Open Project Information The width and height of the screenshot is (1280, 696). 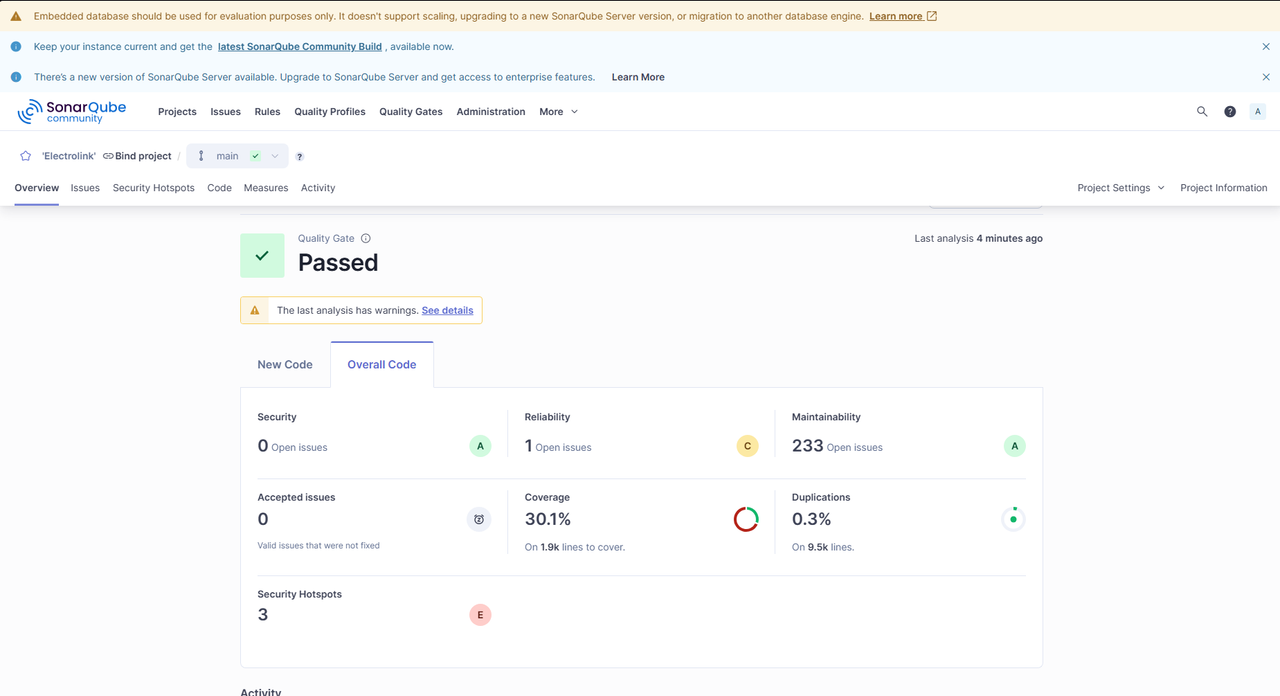pyautogui.click(x=1224, y=188)
